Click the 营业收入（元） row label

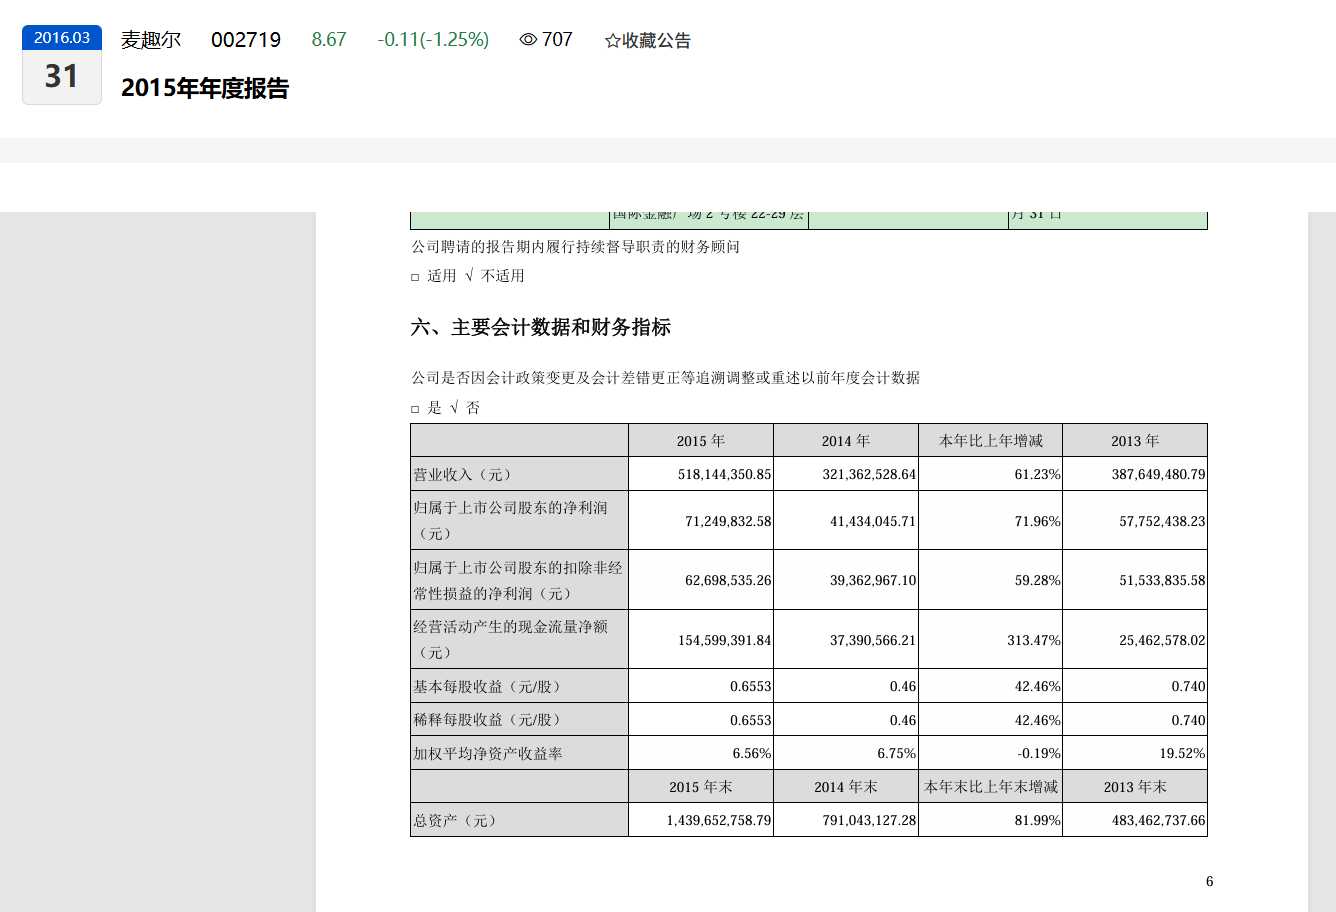pyautogui.click(x=519, y=474)
